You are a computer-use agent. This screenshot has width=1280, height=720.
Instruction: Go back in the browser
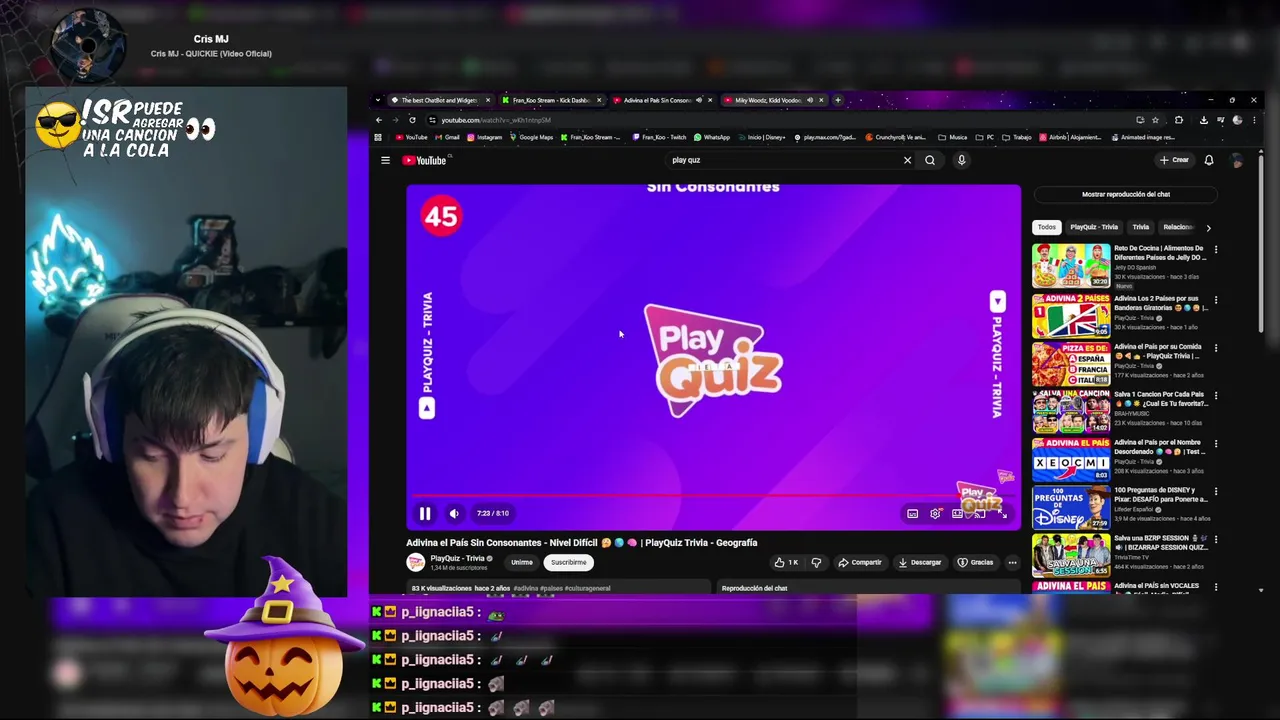click(x=379, y=120)
